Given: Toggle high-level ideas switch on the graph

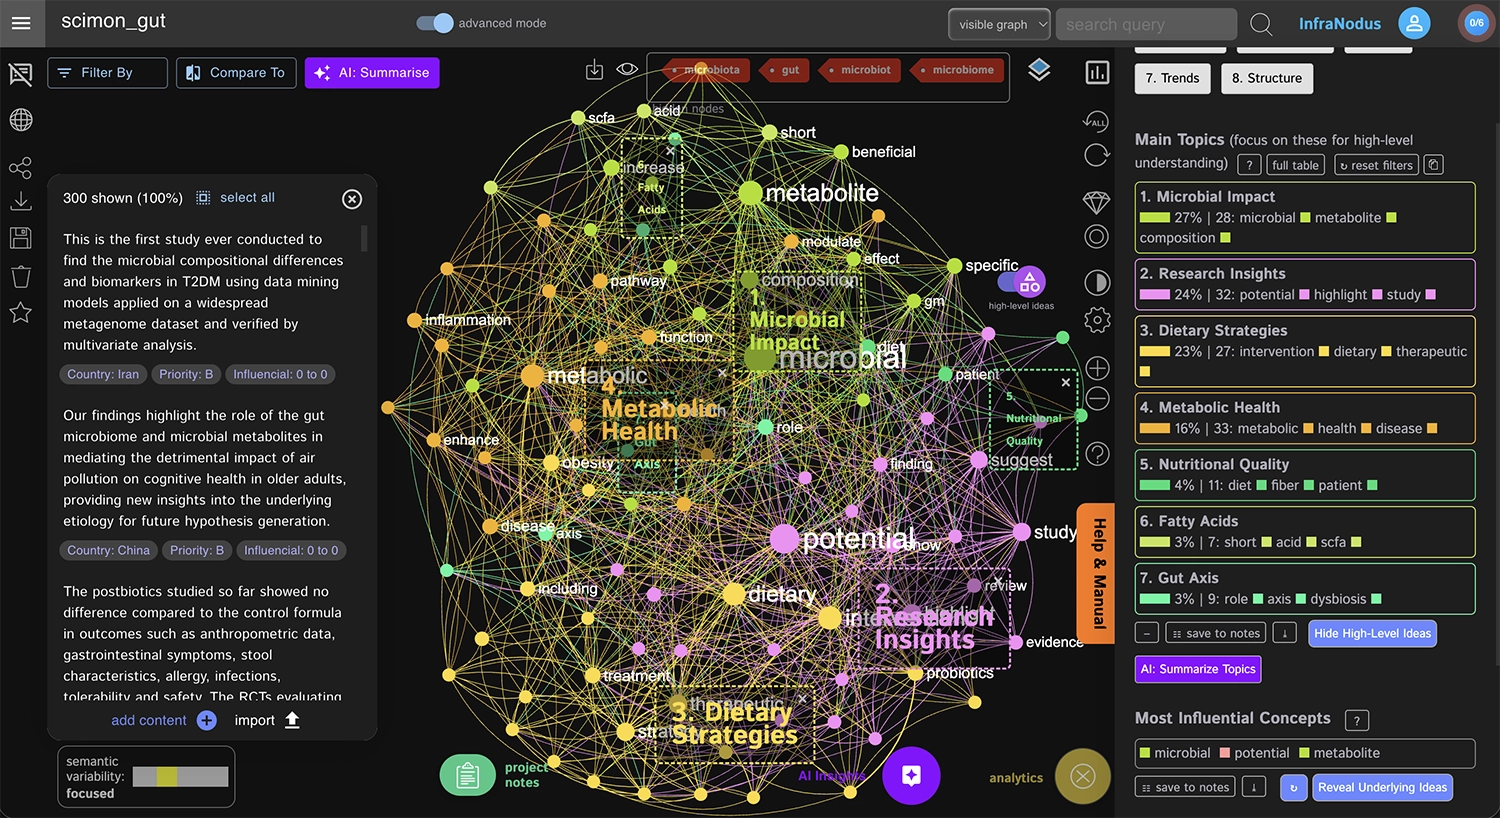Looking at the screenshot, I should [x=1022, y=282].
